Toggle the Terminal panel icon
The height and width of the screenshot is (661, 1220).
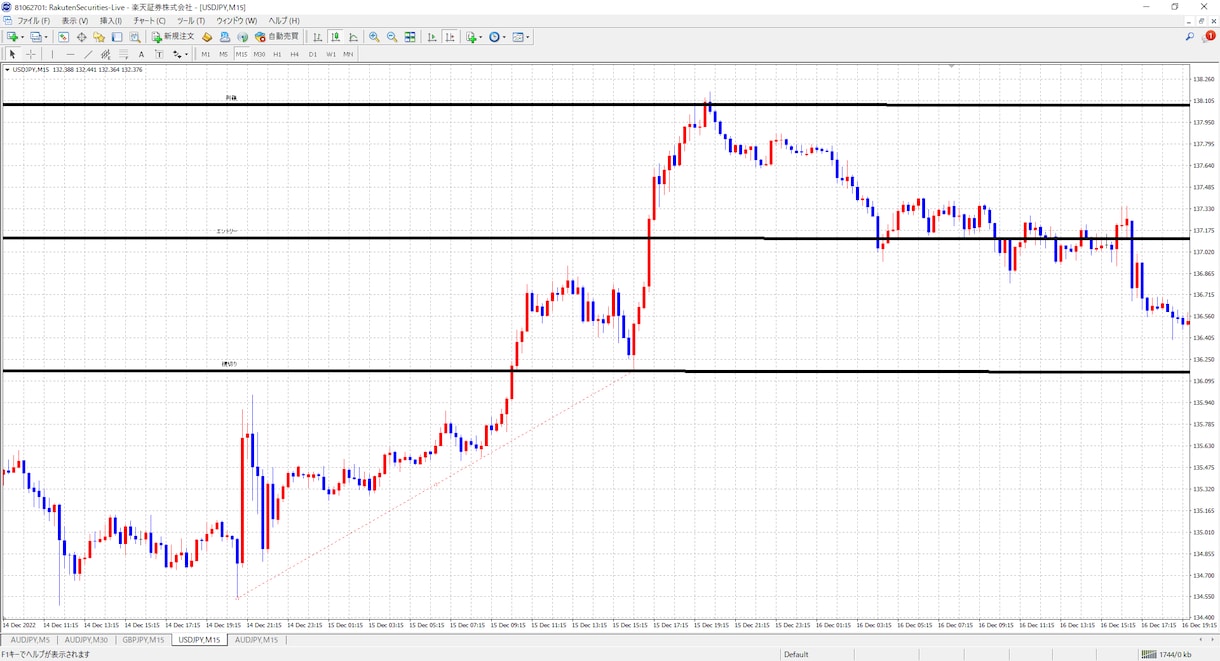[x=117, y=37]
